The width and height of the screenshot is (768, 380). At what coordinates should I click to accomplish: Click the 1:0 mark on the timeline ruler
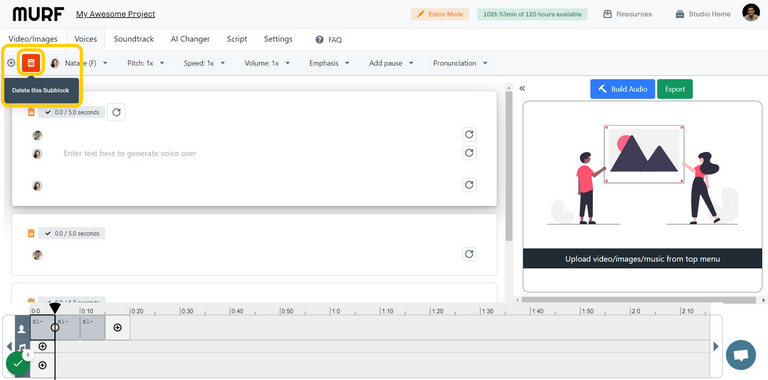tap(335, 311)
